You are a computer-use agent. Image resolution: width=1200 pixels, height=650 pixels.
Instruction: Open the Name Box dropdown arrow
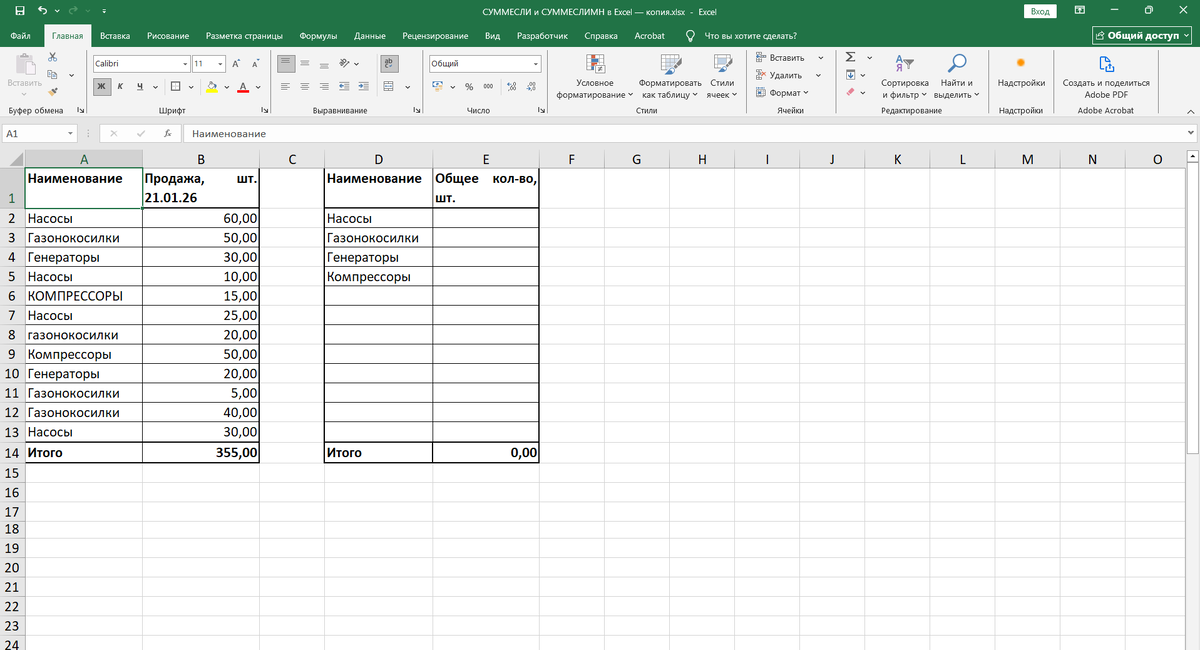pyautogui.click(x=70, y=133)
